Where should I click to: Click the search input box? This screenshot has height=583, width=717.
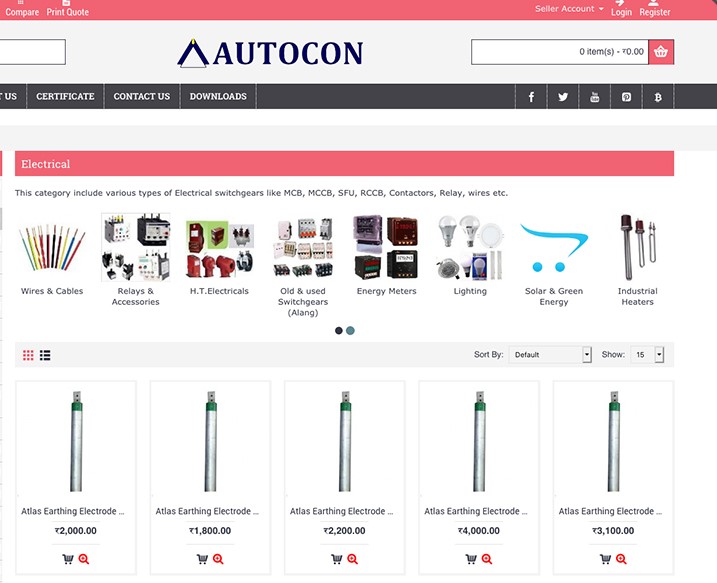32,52
